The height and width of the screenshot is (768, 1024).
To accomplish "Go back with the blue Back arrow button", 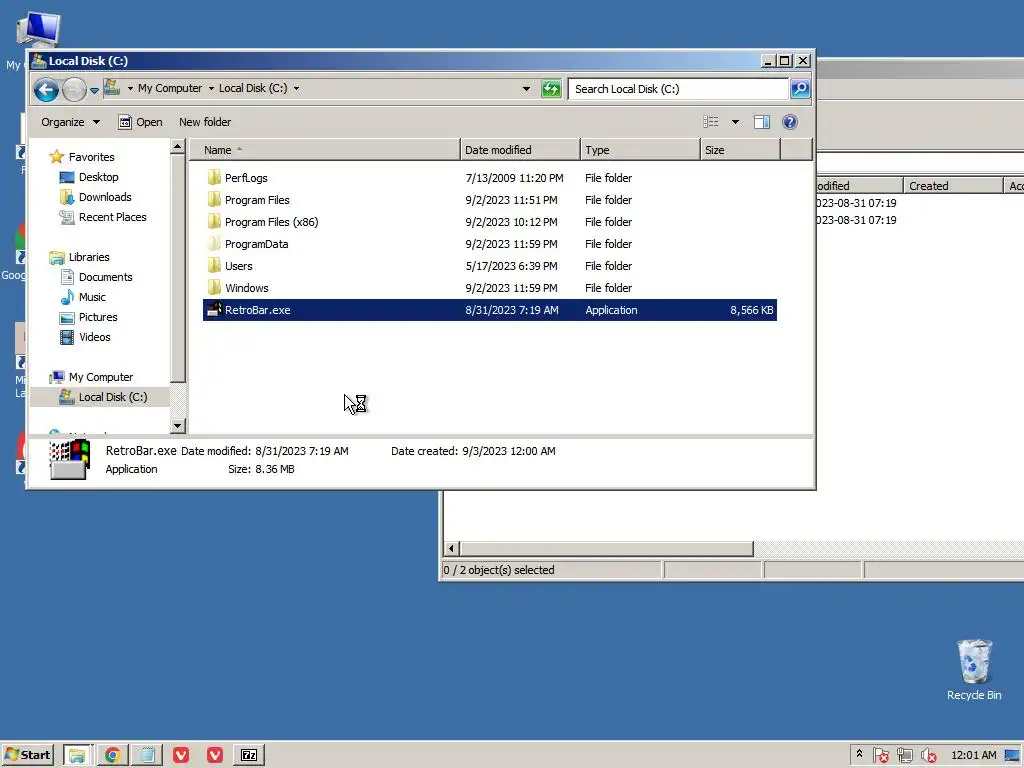I will pos(46,89).
